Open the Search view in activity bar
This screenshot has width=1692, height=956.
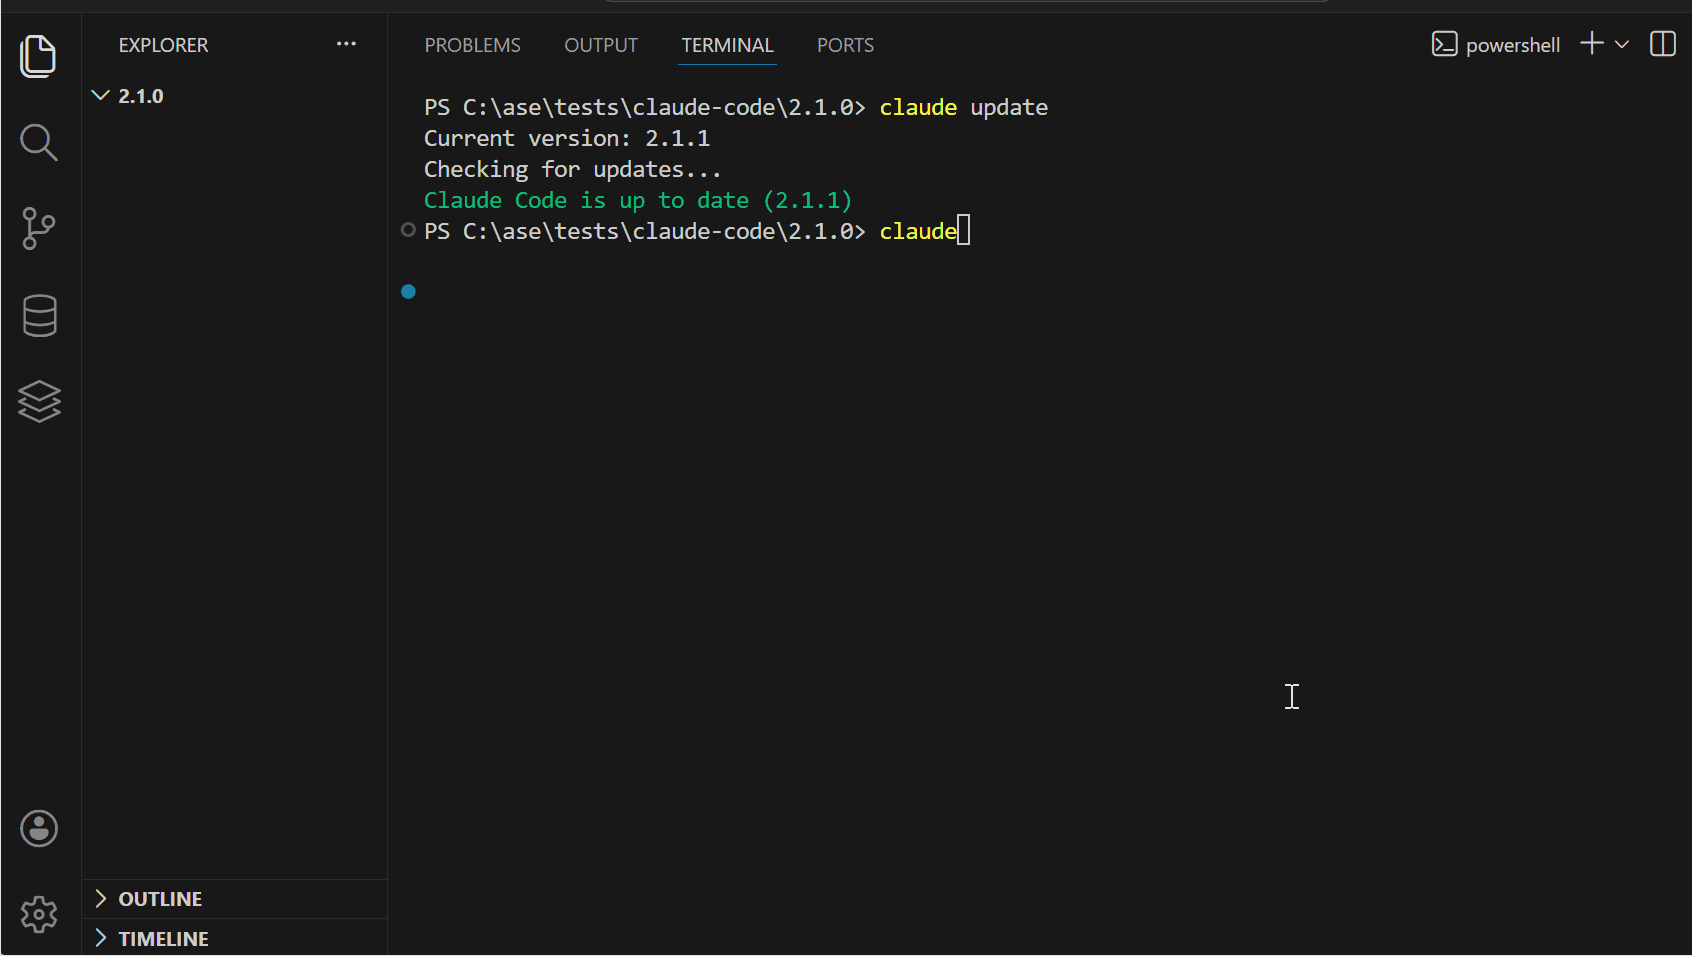[x=39, y=142]
